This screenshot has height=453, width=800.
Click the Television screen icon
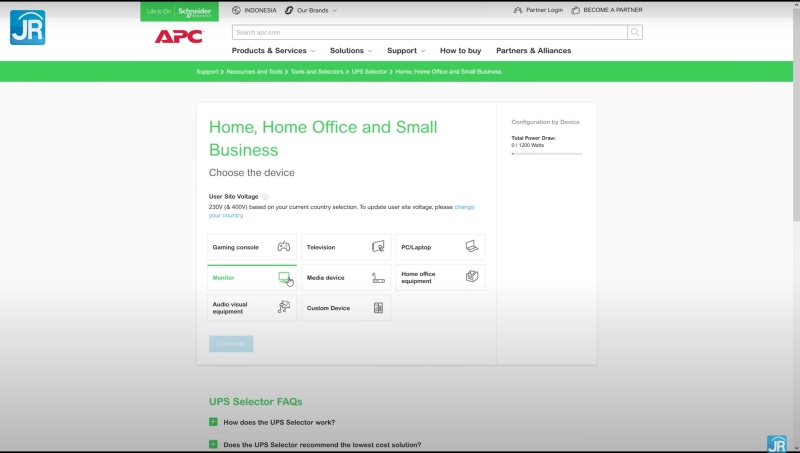coord(378,247)
